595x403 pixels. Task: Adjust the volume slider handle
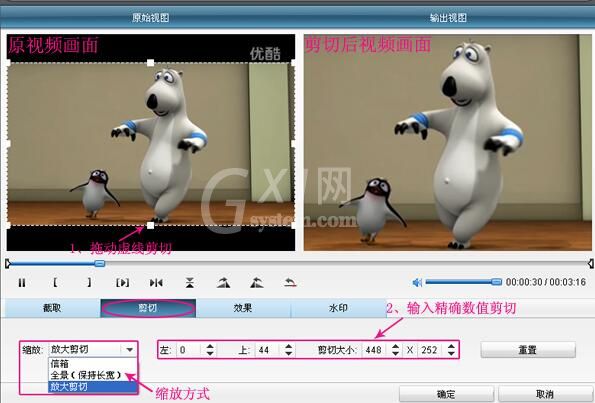point(496,282)
